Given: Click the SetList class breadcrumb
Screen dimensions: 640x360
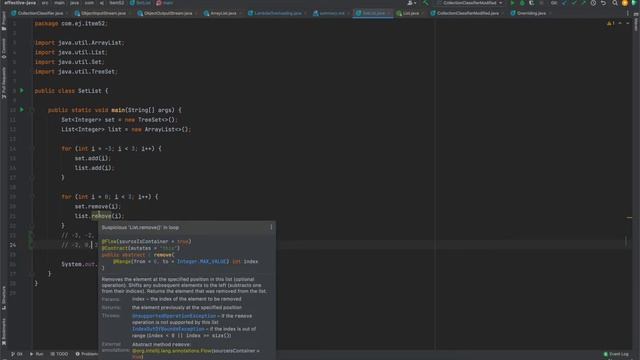Looking at the screenshot, I should click(140, 3).
